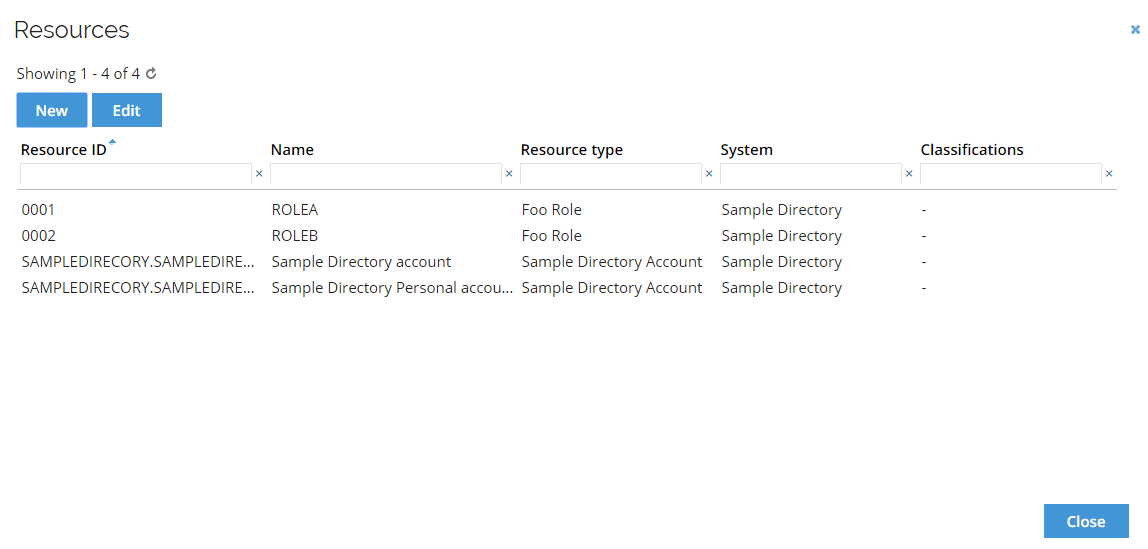Focus the Name filter input field
This screenshot has width=1148, height=549.
[x=387, y=174]
